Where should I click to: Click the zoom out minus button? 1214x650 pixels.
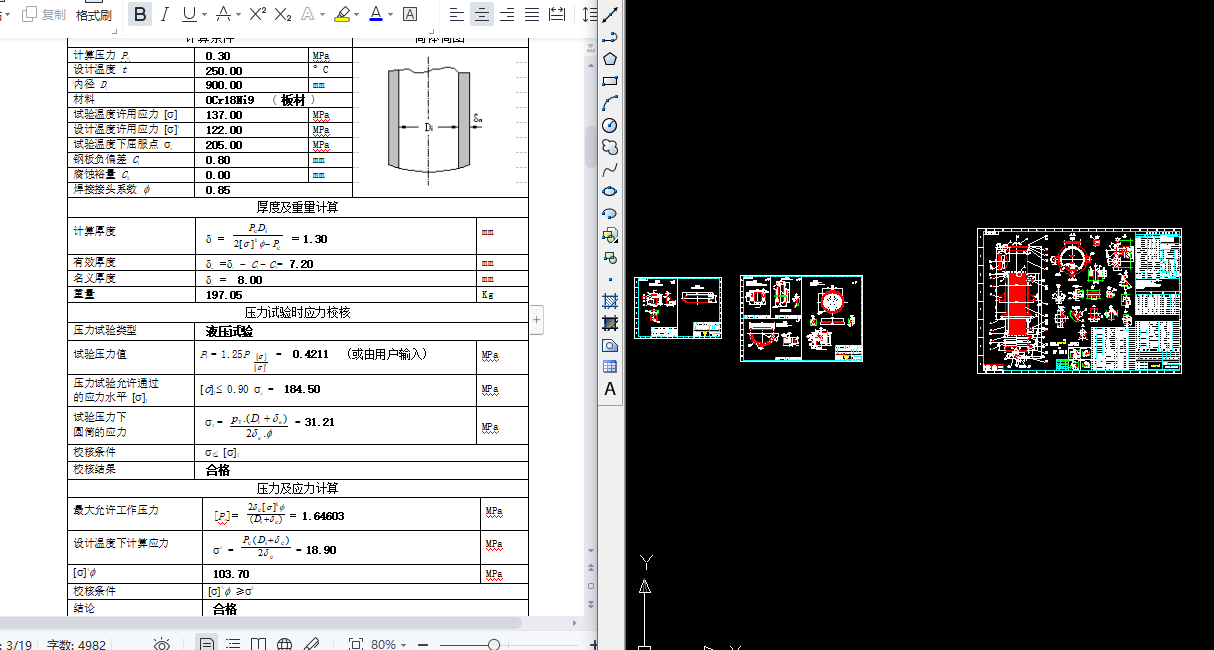click(423, 645)
